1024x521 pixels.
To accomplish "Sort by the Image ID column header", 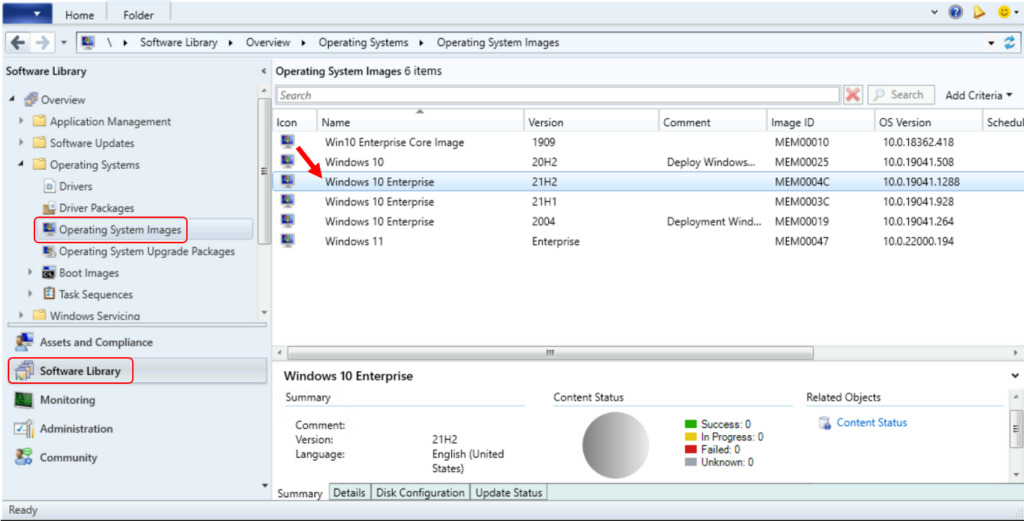I will click(820, 122).
